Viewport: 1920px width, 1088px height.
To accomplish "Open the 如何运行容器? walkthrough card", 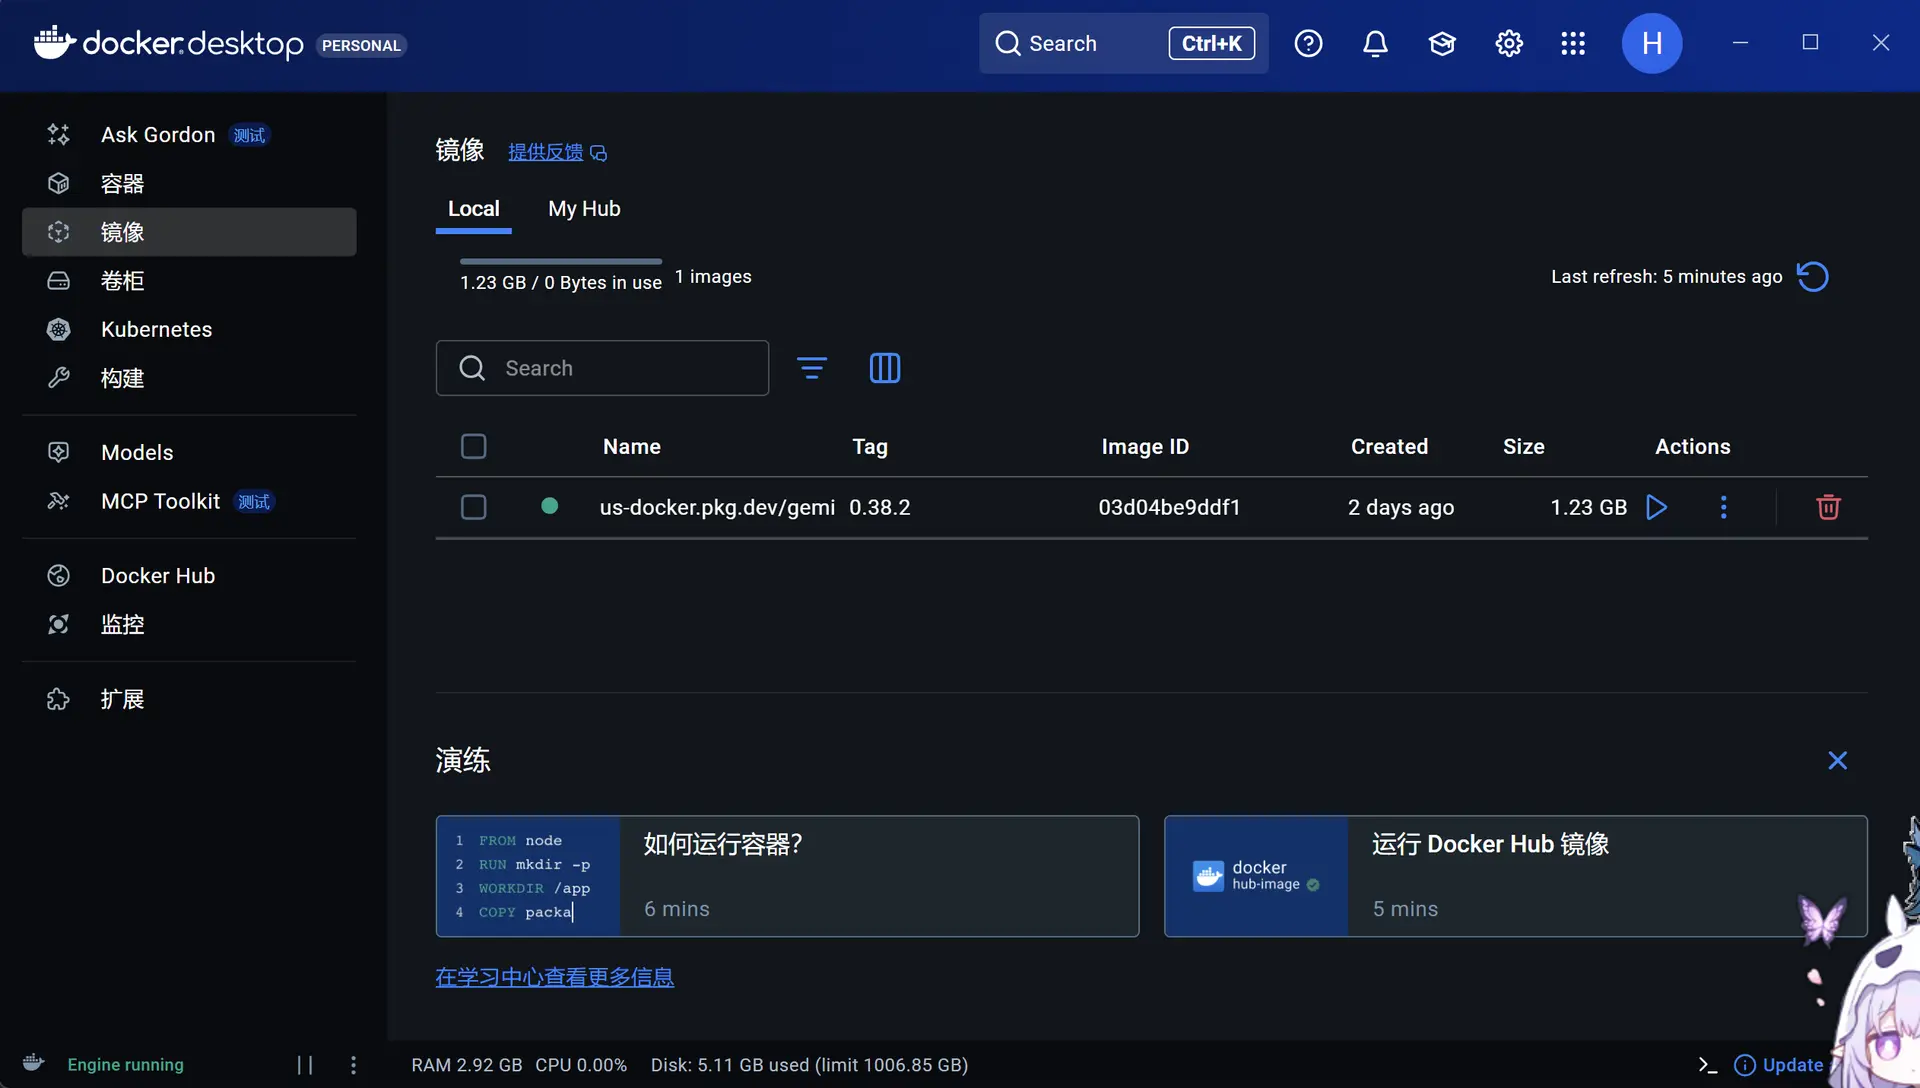I will [x=787, y=876].
